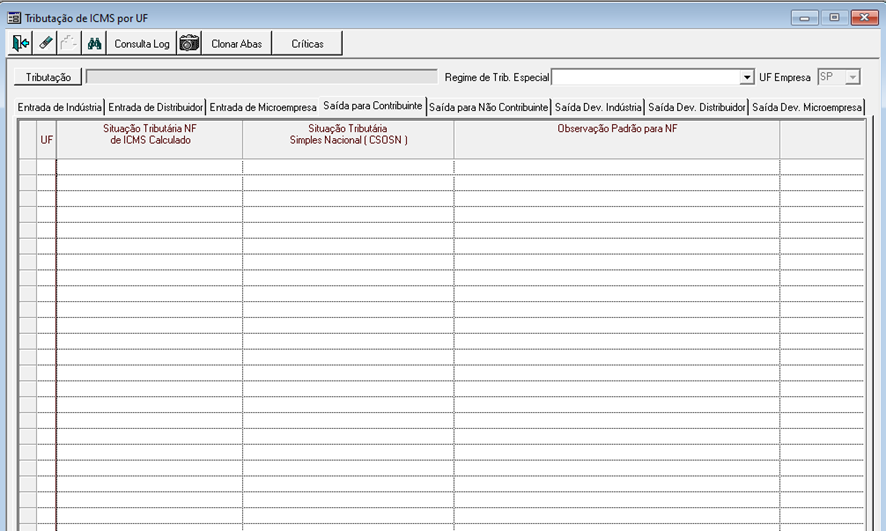Click Clonar Abas button
This screenshot has height=531, width=886.
236,43
